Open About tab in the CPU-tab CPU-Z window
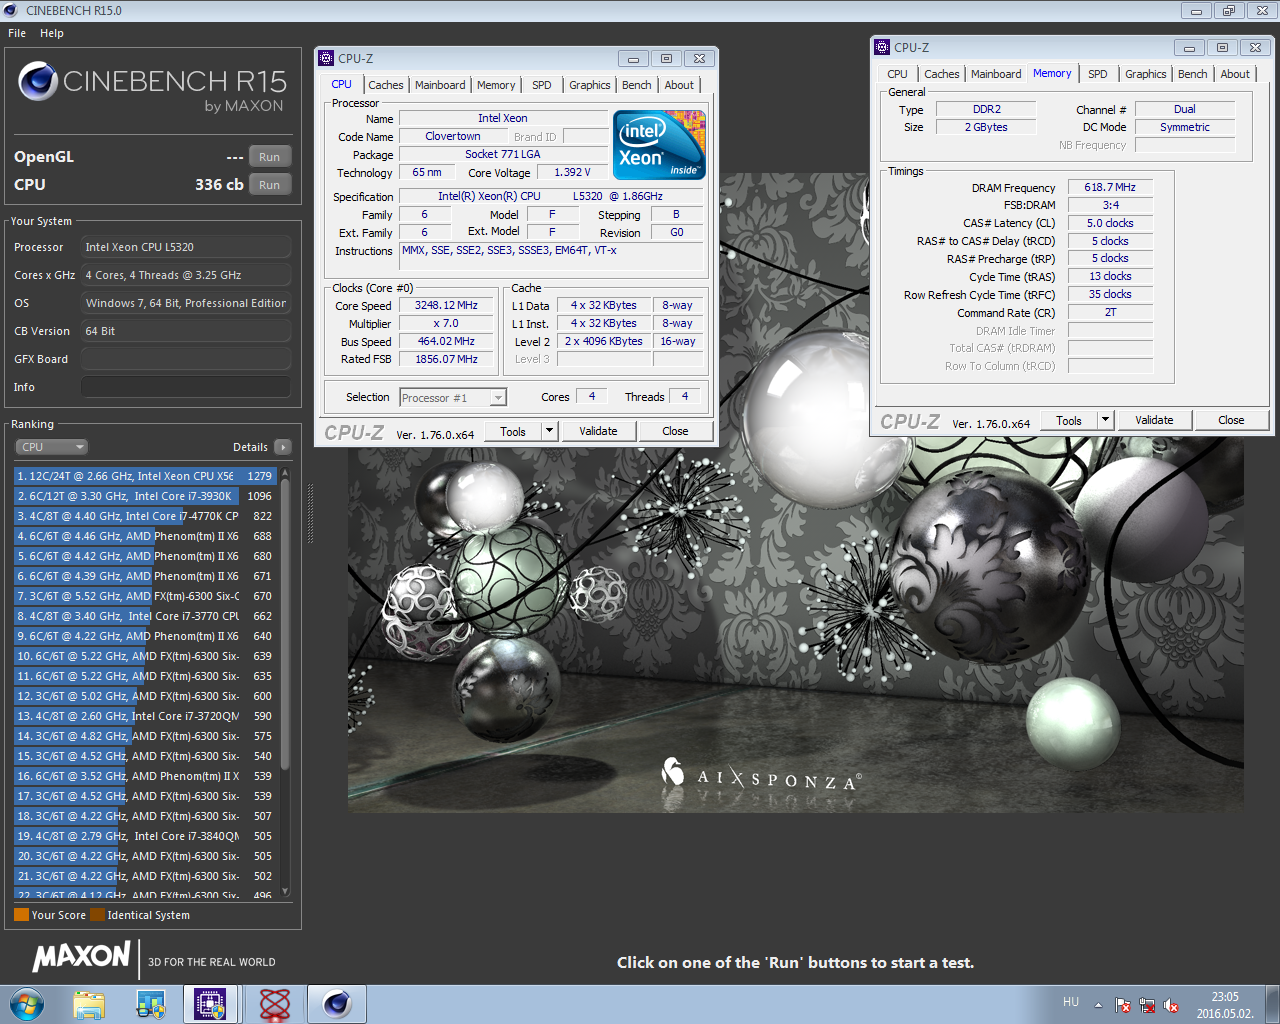Screen dimensions: 1280x1024 pyautogui.click(x=679, y=85)
